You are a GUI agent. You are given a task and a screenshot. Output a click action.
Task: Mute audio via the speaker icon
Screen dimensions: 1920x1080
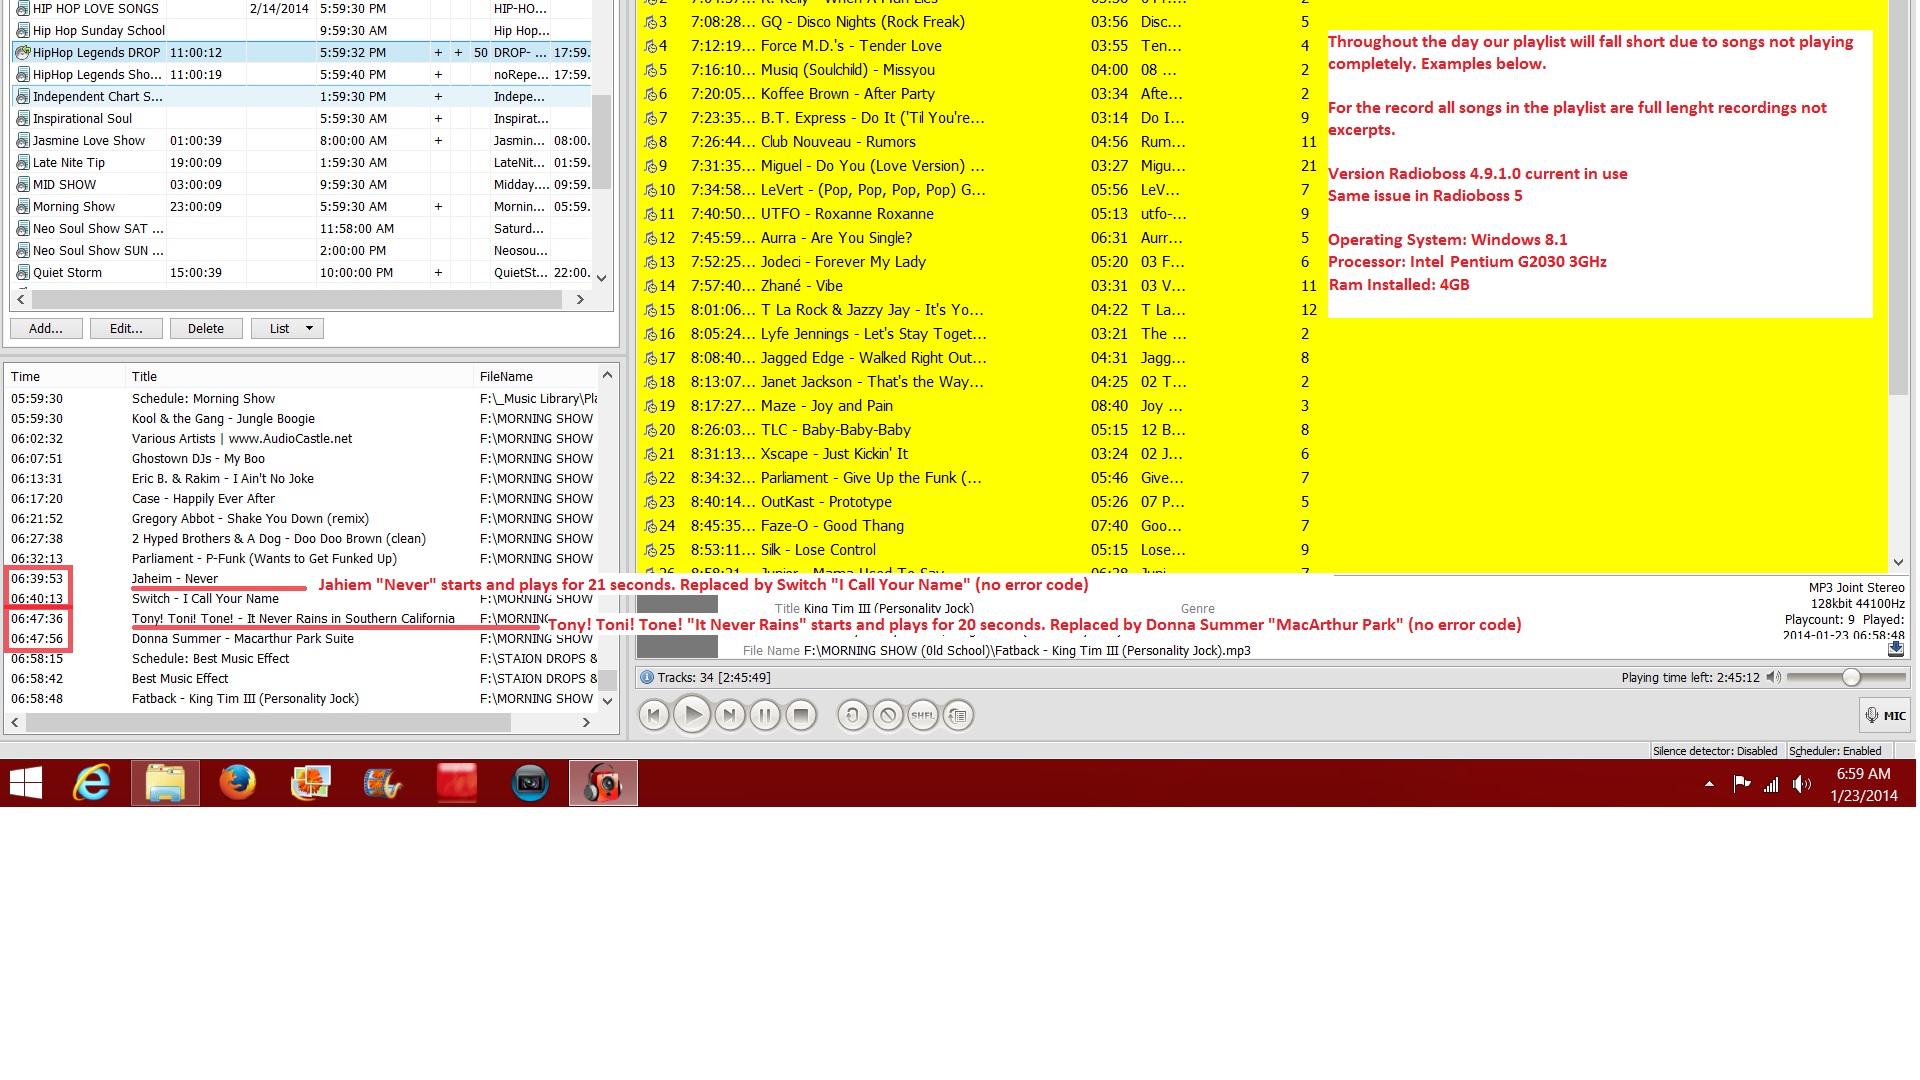pyautogui.click(x=1773, y=677)
